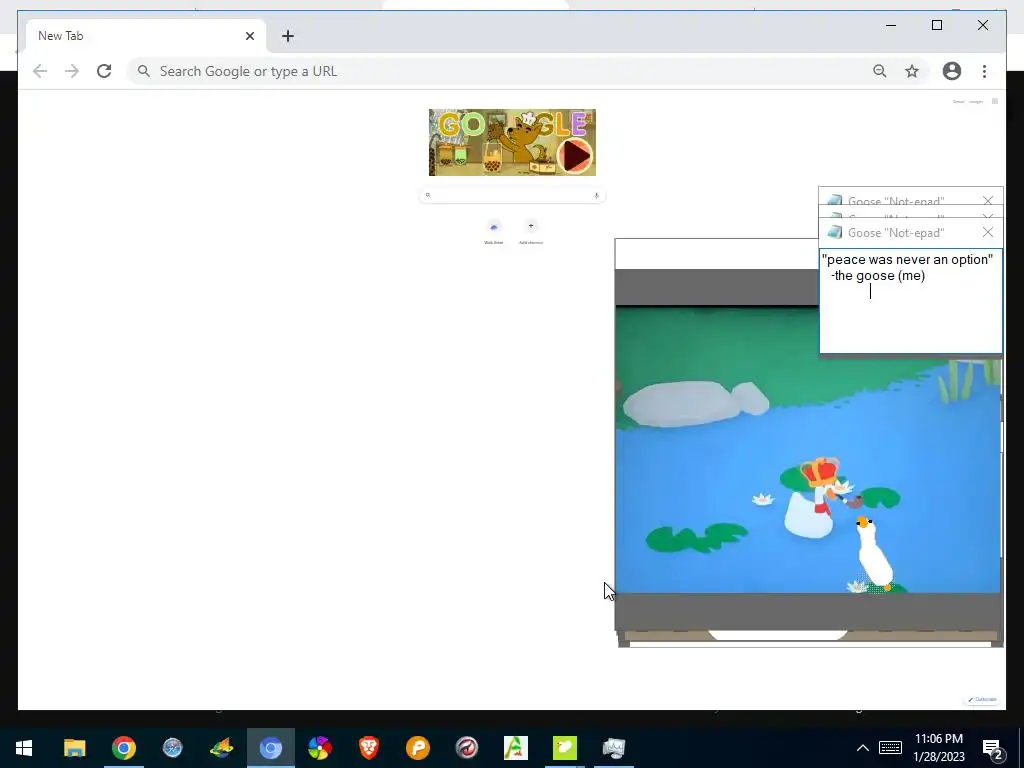Minimize the Chrome window
Image resolution: width=1024 pixels, height=768 pixels.
point(891,25)
